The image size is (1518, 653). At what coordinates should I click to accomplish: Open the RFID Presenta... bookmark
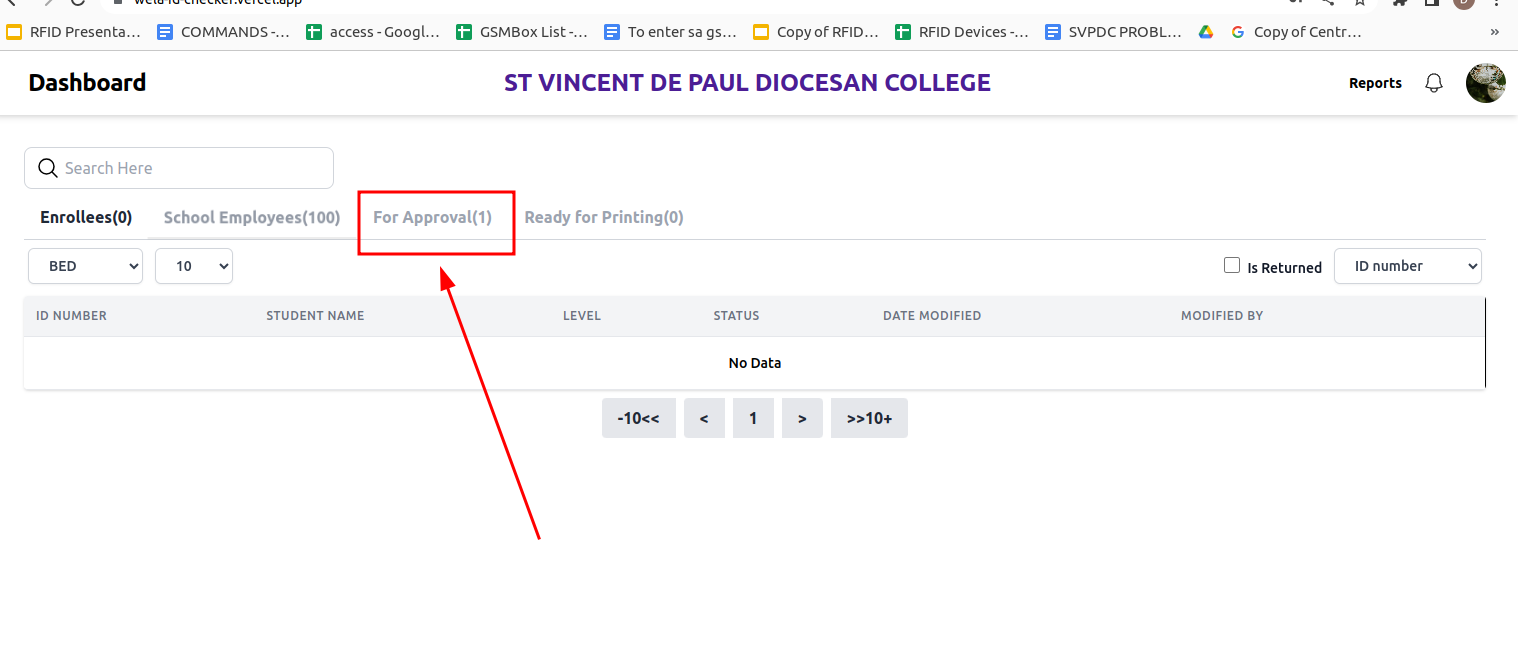(74, 32)
